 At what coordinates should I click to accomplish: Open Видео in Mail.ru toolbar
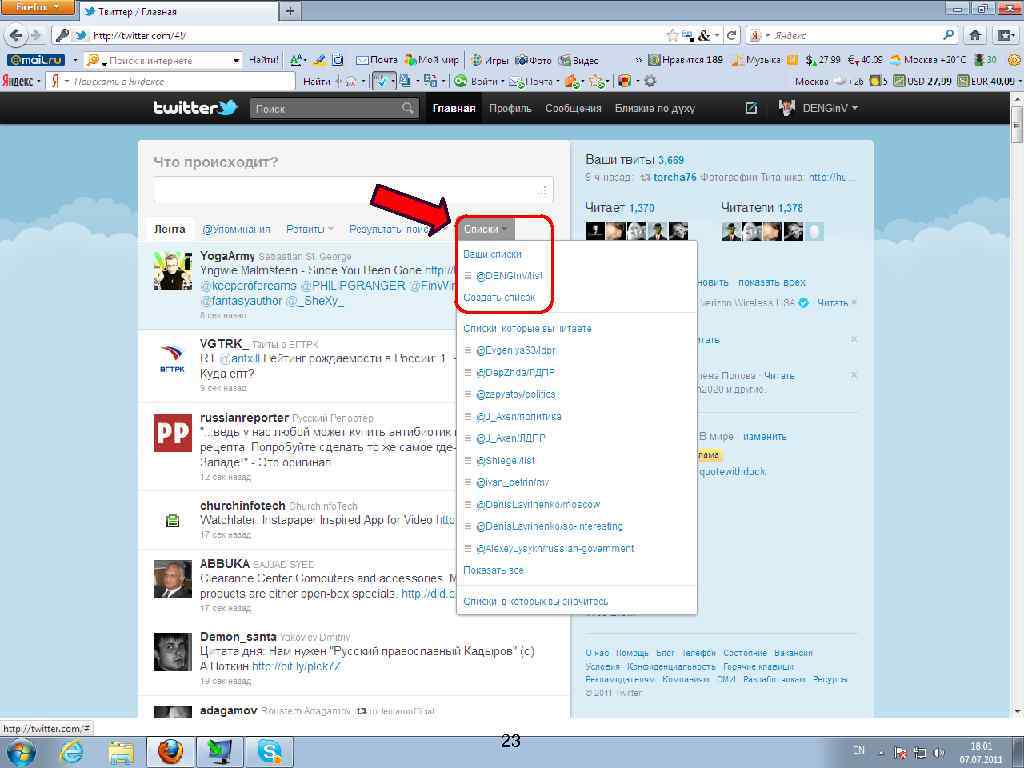pos(579,60)
